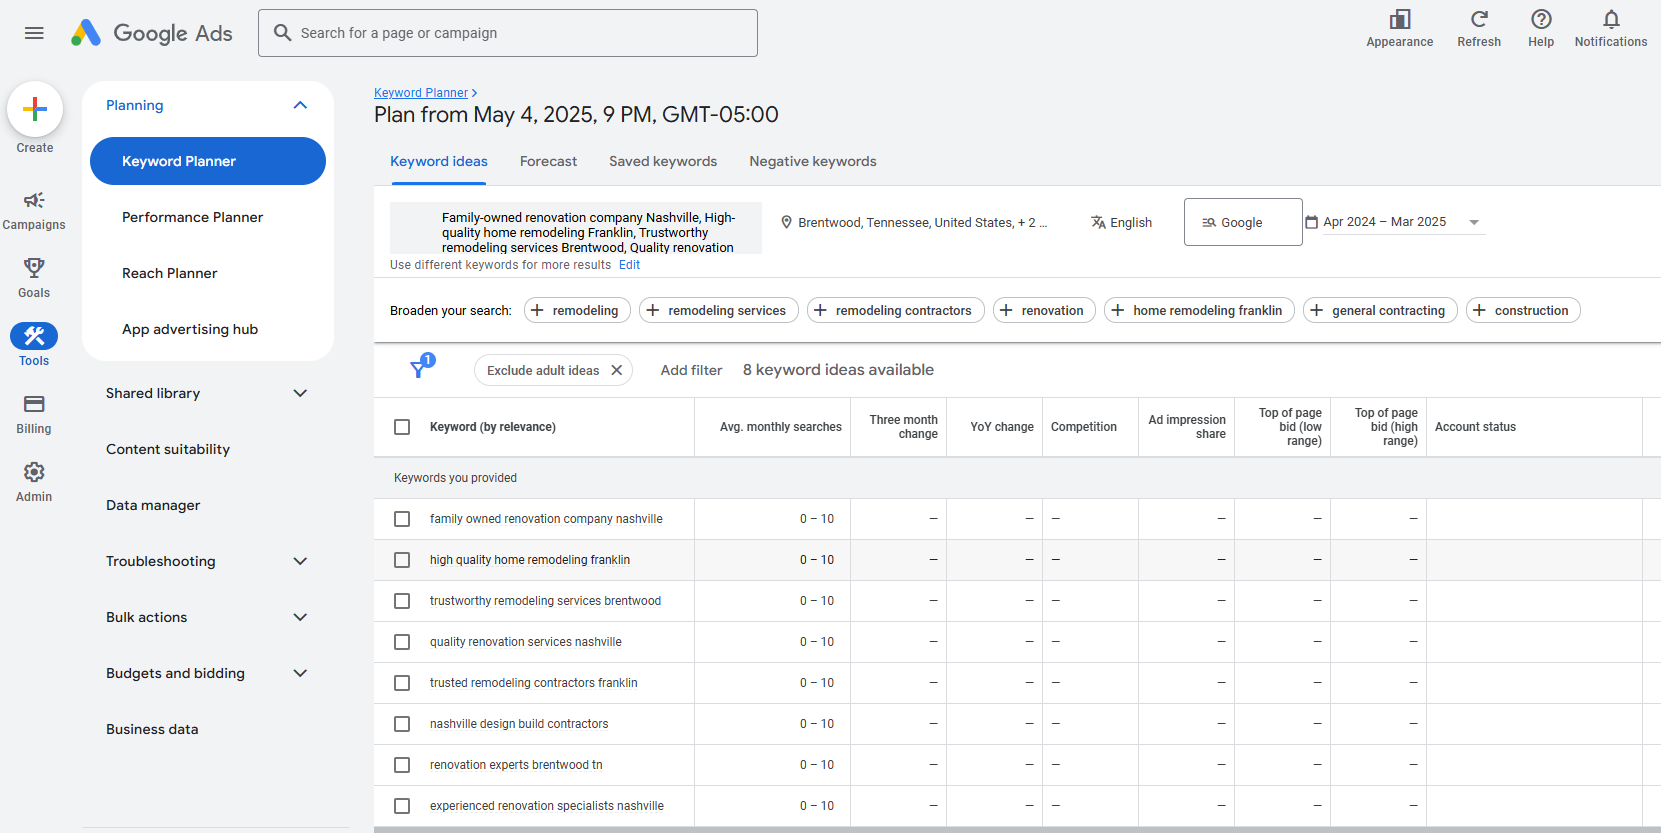
Task: Change the Google search network setting
Action: coord(1243,222)
